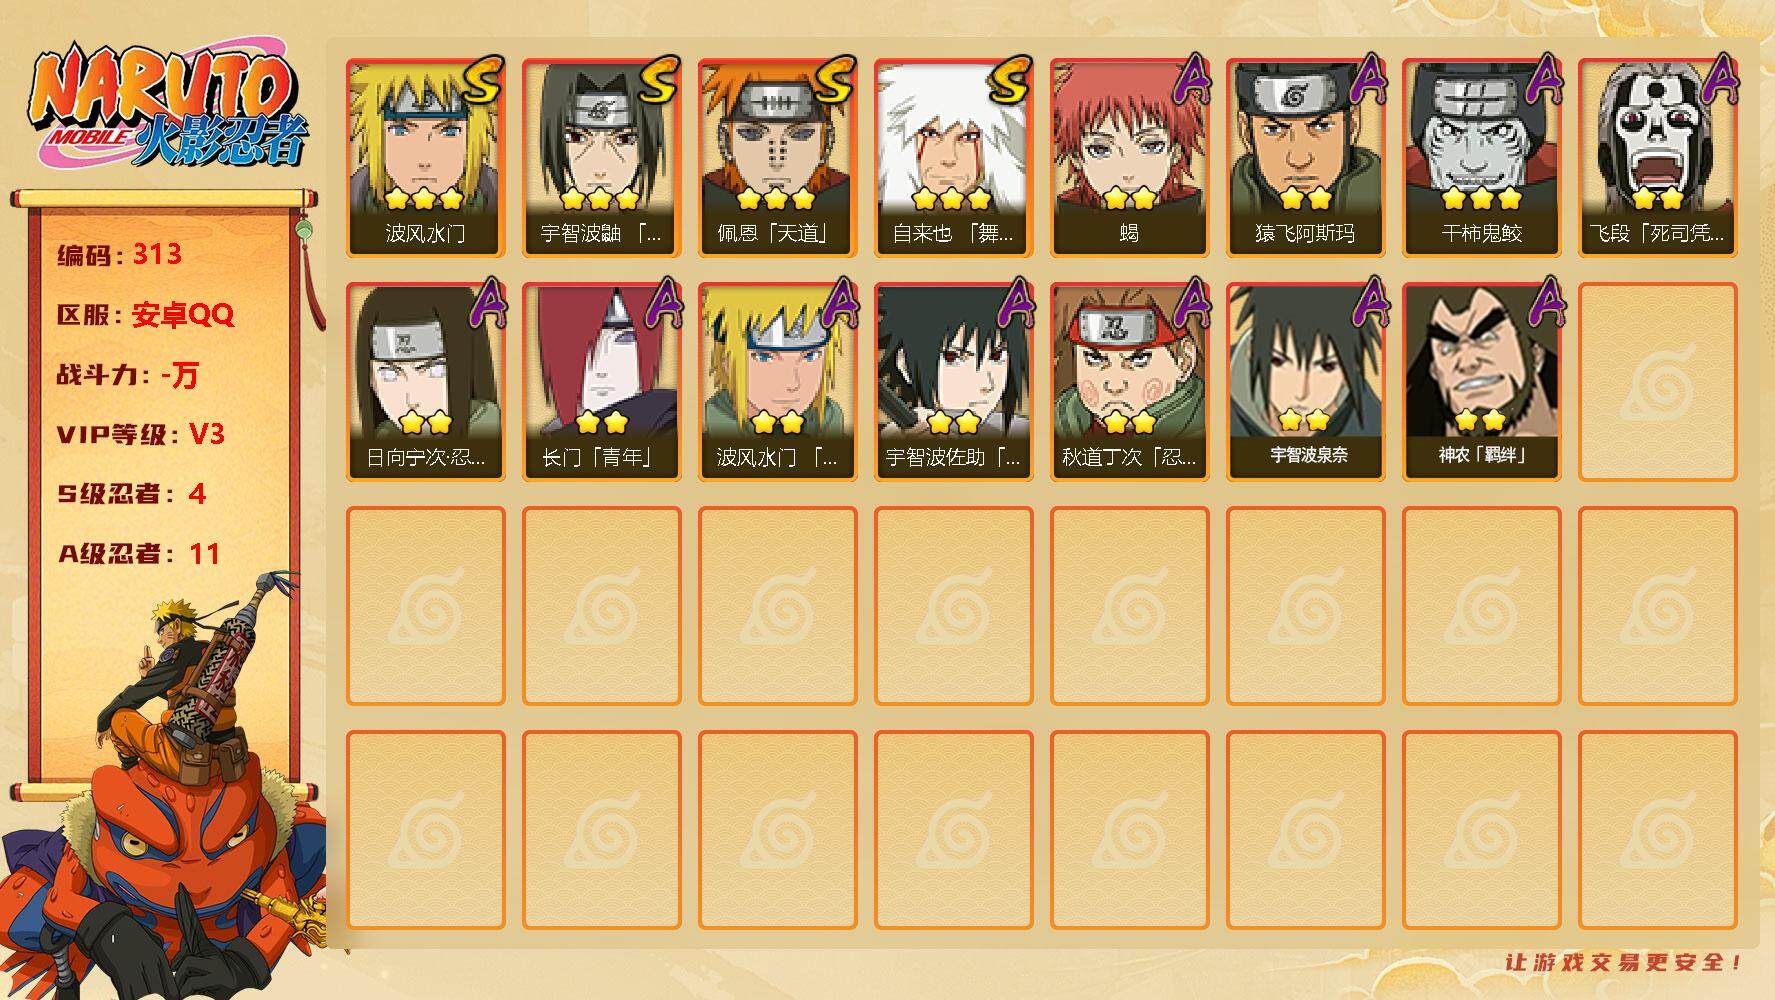Select the 波风水门 S-rank ninja card
This screenshot has height=1000, width=1775.
click(426, 158)
